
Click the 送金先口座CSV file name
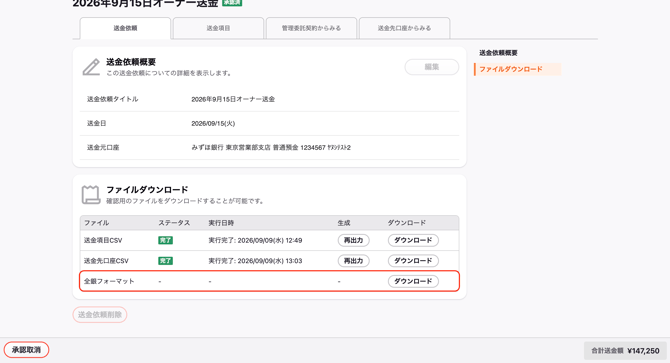click(x=106, y=261)
